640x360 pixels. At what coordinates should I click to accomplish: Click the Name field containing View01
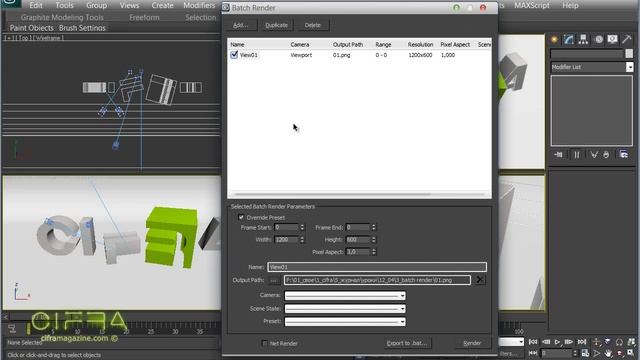pyautogui.click(x=377, y=267)
